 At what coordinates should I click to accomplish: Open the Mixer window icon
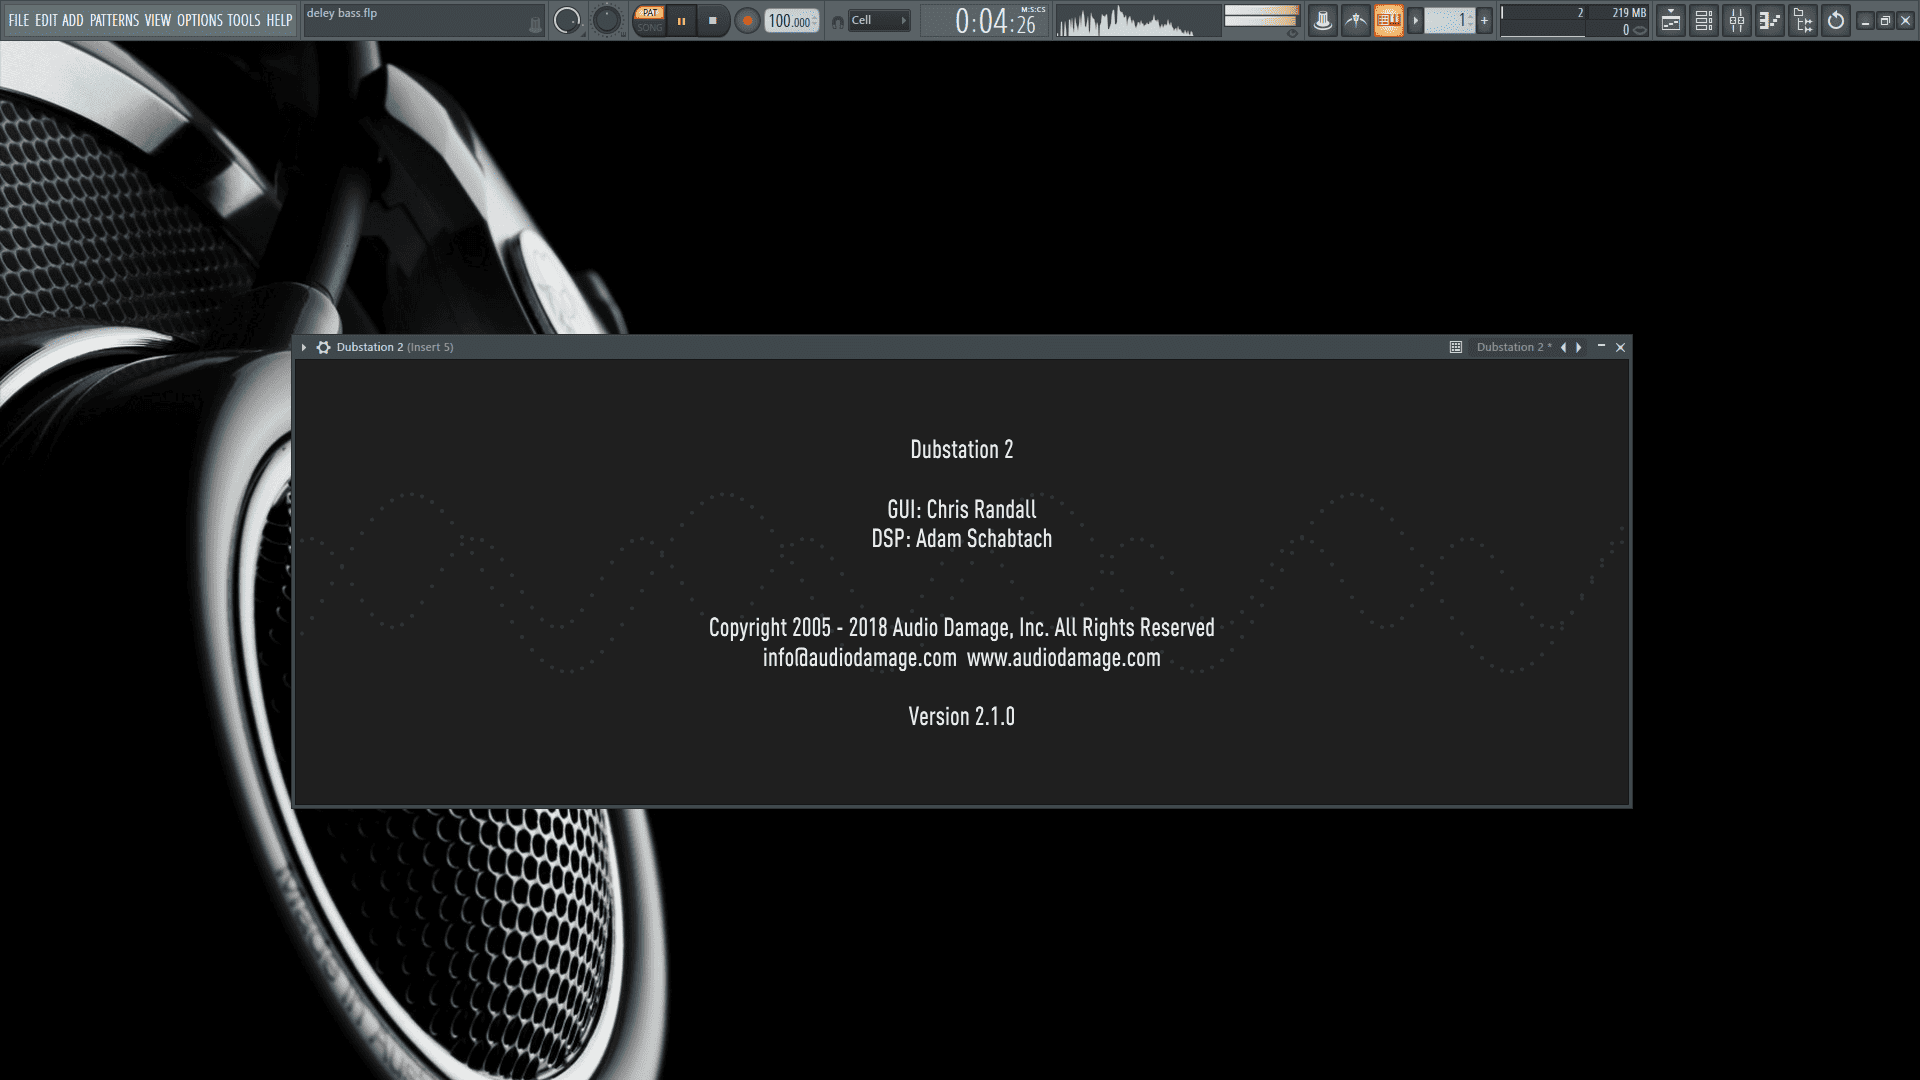point(1737,20)
